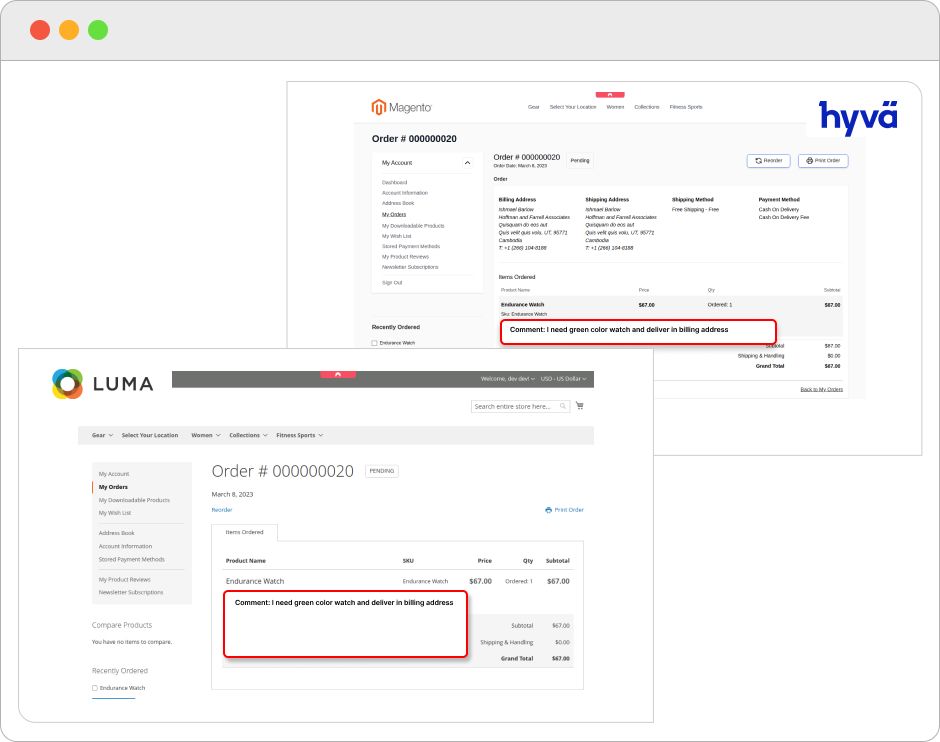Click the Search entire store field

[513, 406]
